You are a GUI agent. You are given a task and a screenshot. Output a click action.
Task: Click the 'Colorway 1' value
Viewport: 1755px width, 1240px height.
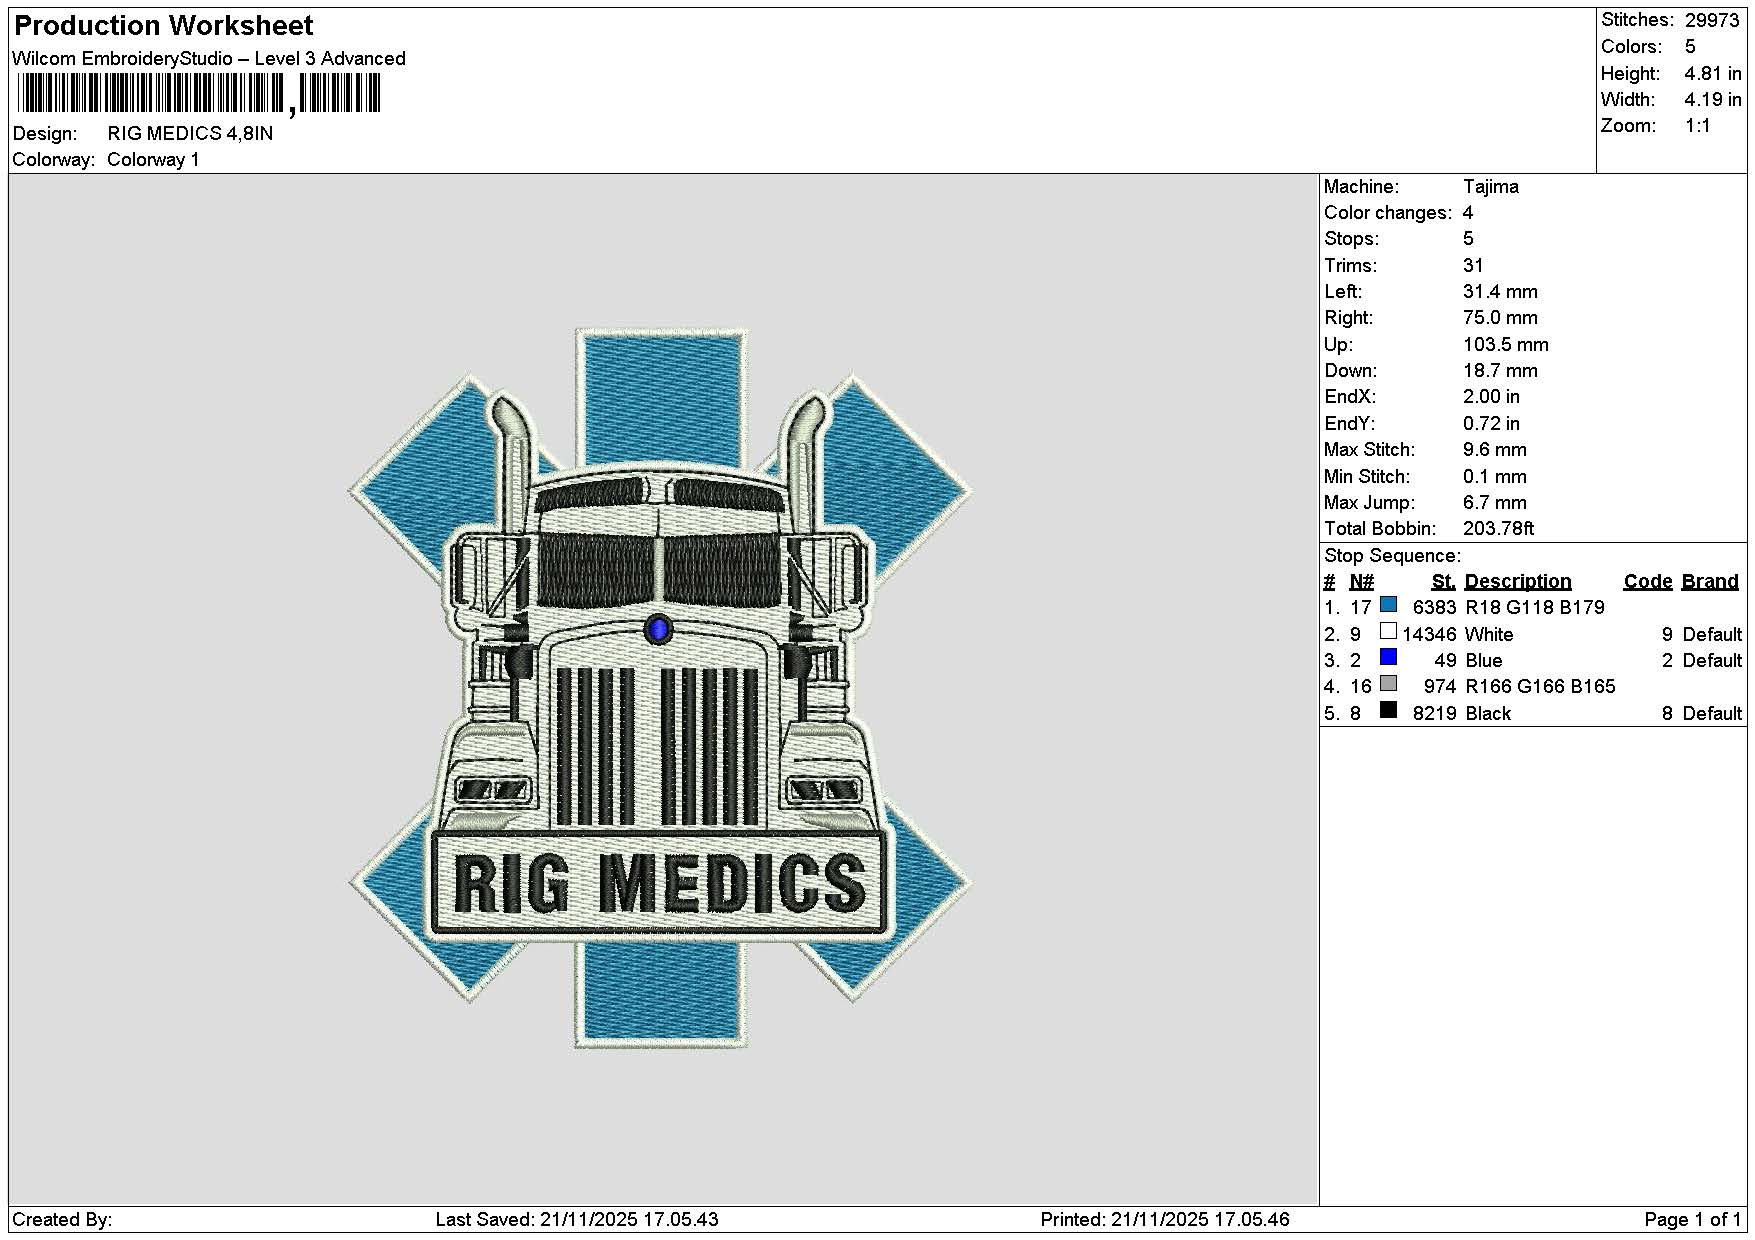tap(153, 159)
